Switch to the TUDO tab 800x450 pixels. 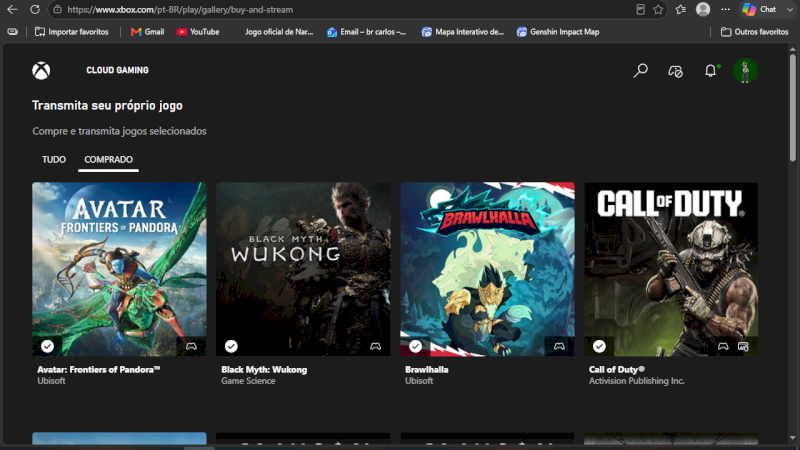54,160
